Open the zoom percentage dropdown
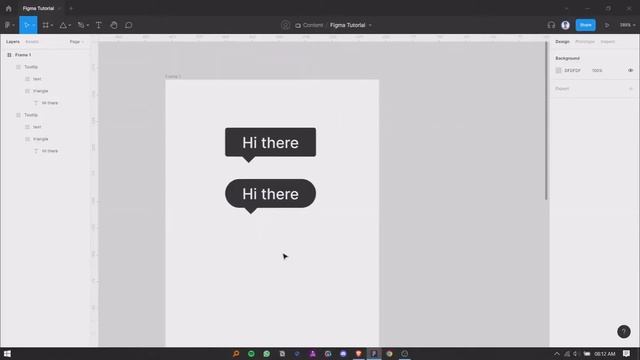 (627, 25)
